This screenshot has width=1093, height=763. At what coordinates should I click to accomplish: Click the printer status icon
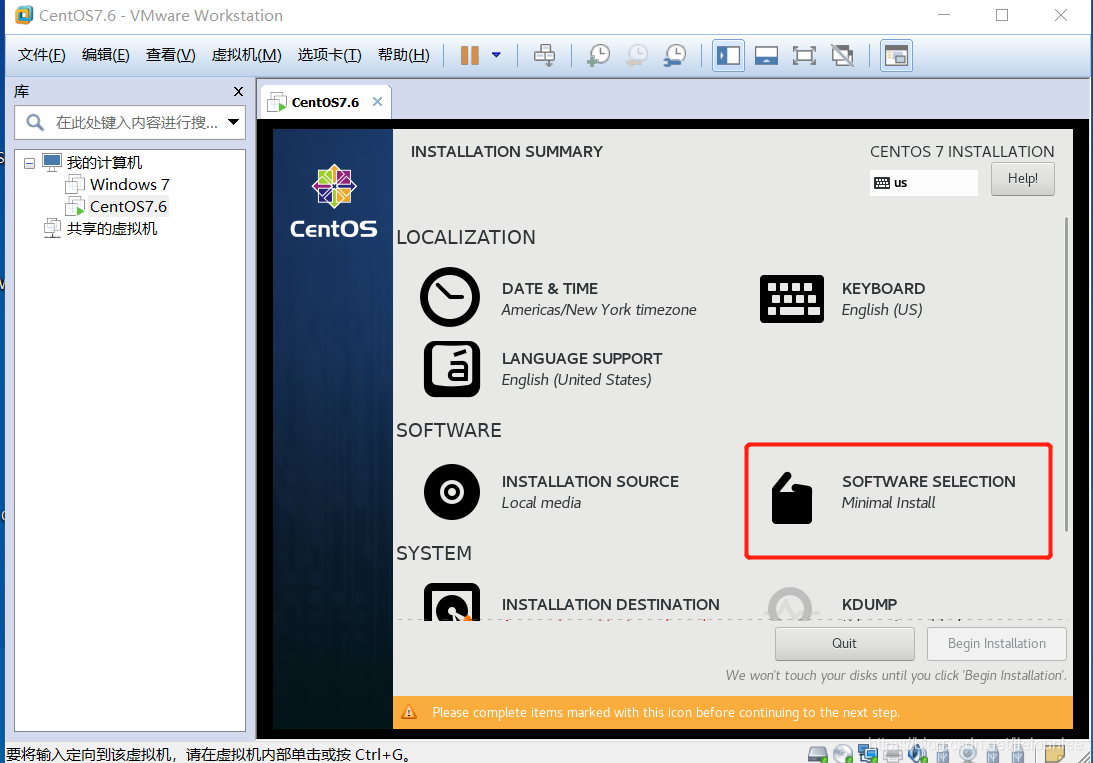point(893,754)
